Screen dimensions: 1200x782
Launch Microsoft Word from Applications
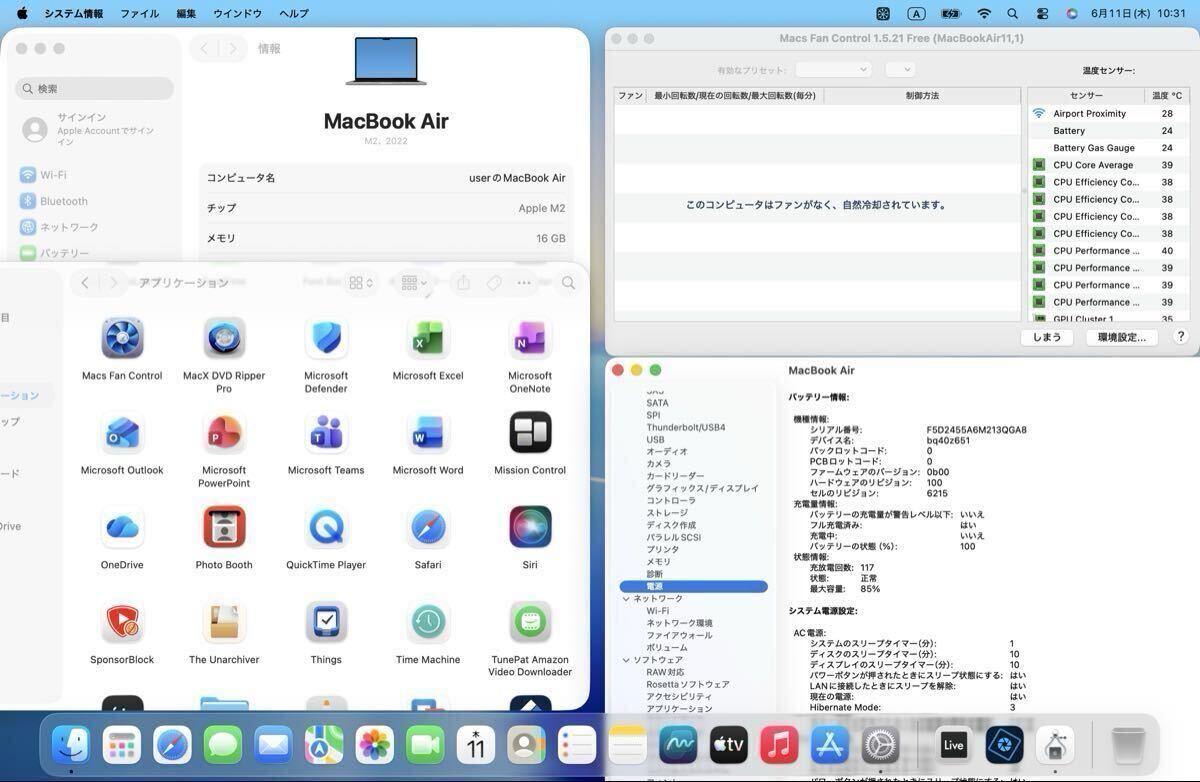[428, 433]
